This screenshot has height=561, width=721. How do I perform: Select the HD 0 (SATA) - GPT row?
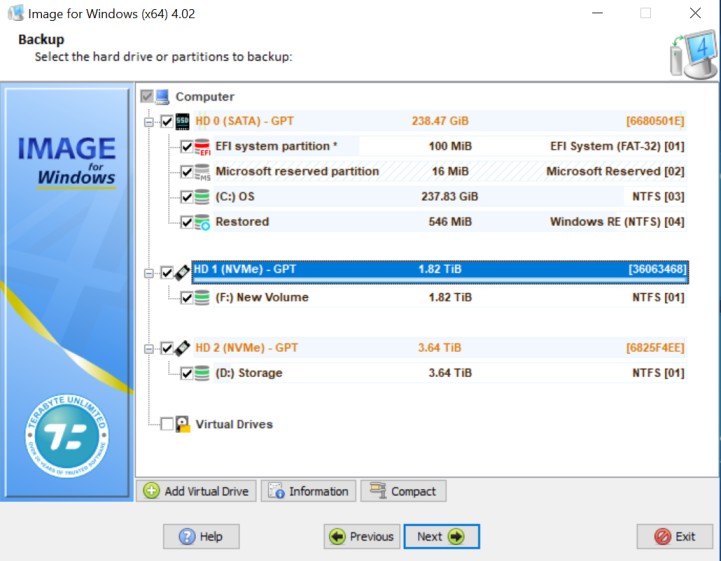click(x=440, y=121)
